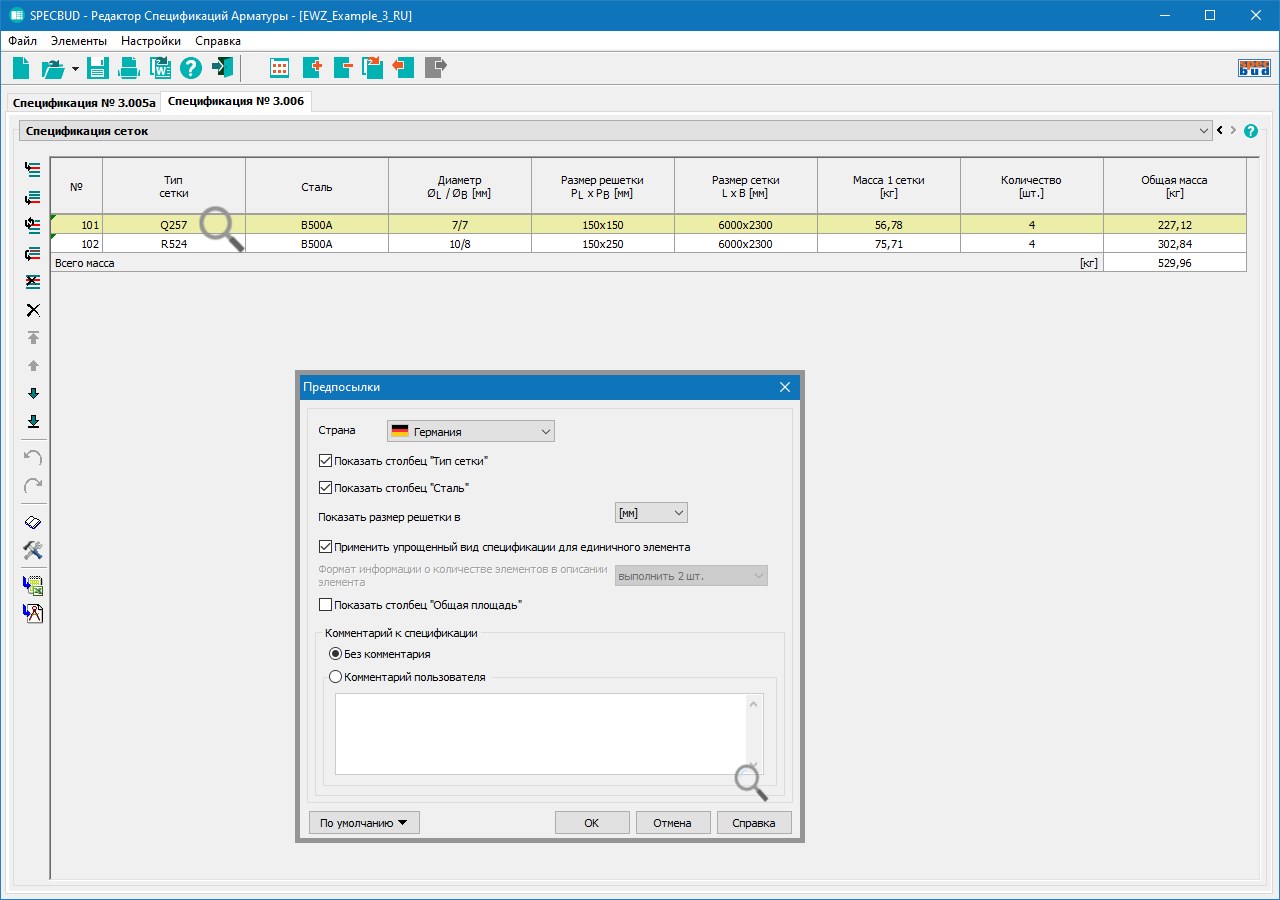
Task: Open the Настройки menu
Action: coord(151,41)
